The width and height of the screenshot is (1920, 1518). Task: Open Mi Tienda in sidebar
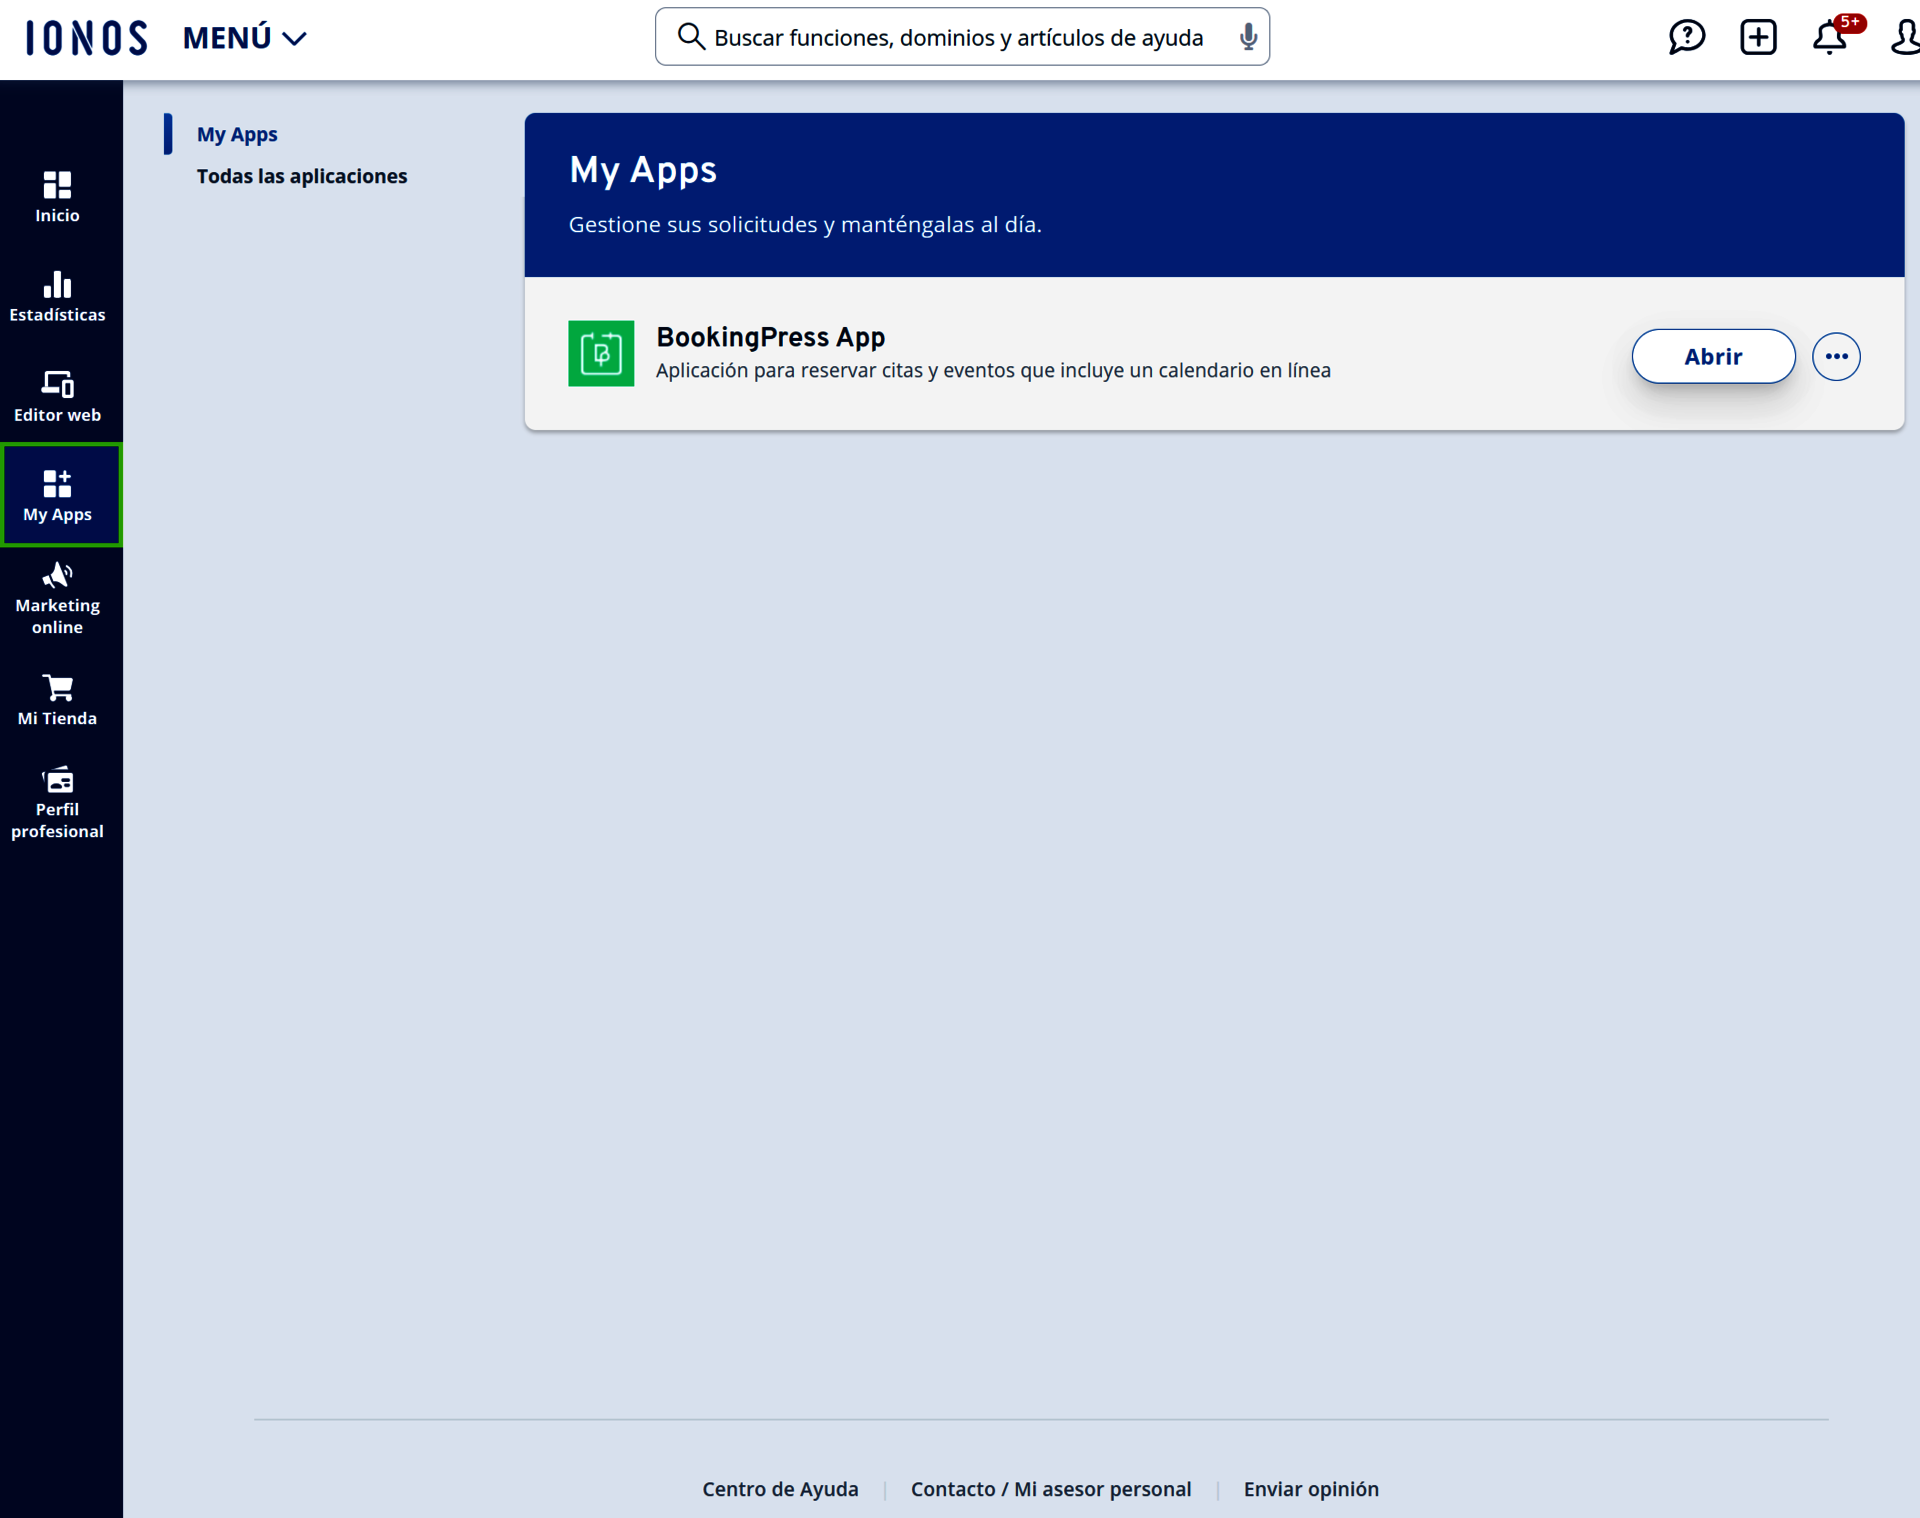(x=57, y=701)
